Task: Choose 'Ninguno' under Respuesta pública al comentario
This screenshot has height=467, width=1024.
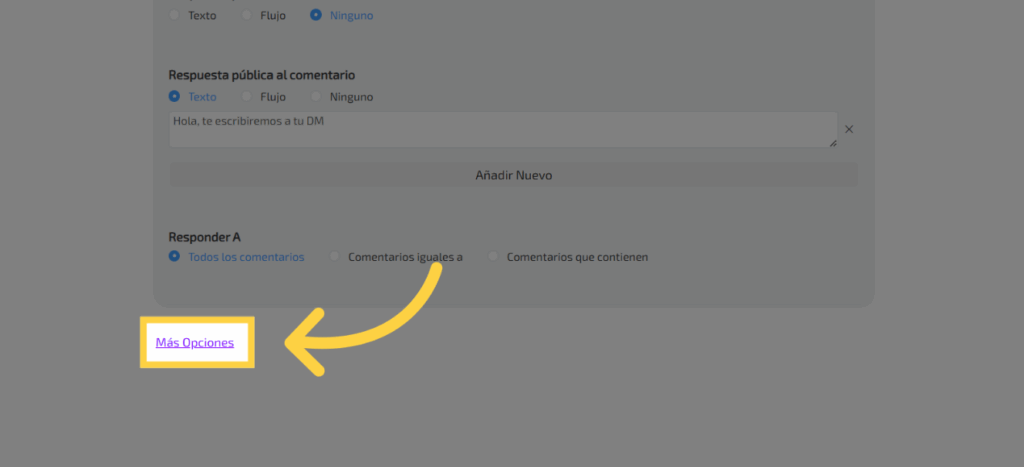Action: (x=317, y=97)
